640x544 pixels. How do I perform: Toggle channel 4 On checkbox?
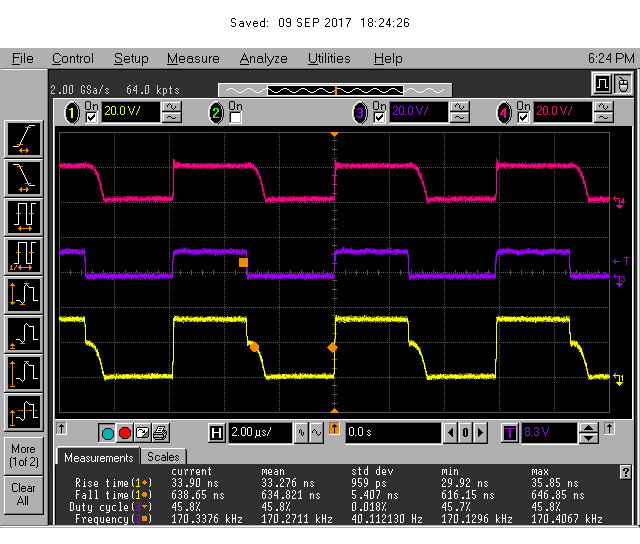tap(522, 118)
